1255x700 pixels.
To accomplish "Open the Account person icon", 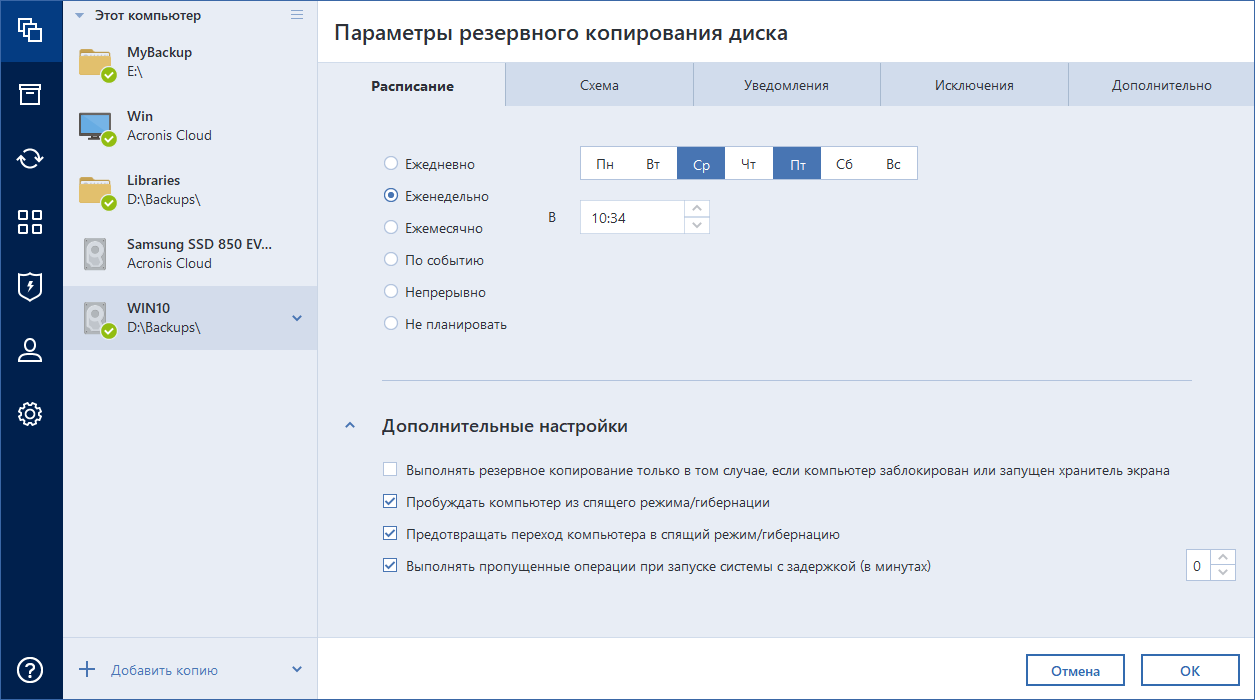I will pos(30,350).
